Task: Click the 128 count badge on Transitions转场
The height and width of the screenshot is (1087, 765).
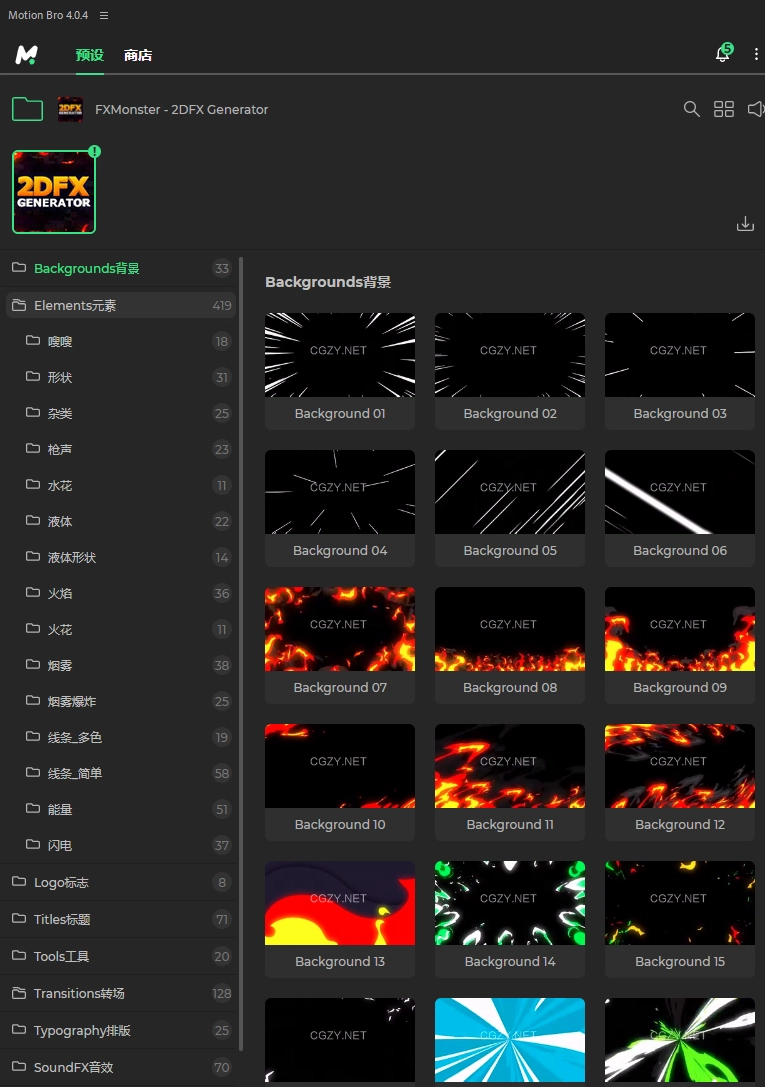Action: [222, 993]
